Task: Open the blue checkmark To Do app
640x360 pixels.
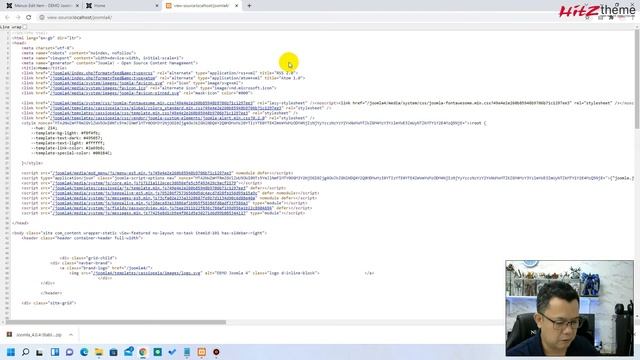Action: coord(172,352)
